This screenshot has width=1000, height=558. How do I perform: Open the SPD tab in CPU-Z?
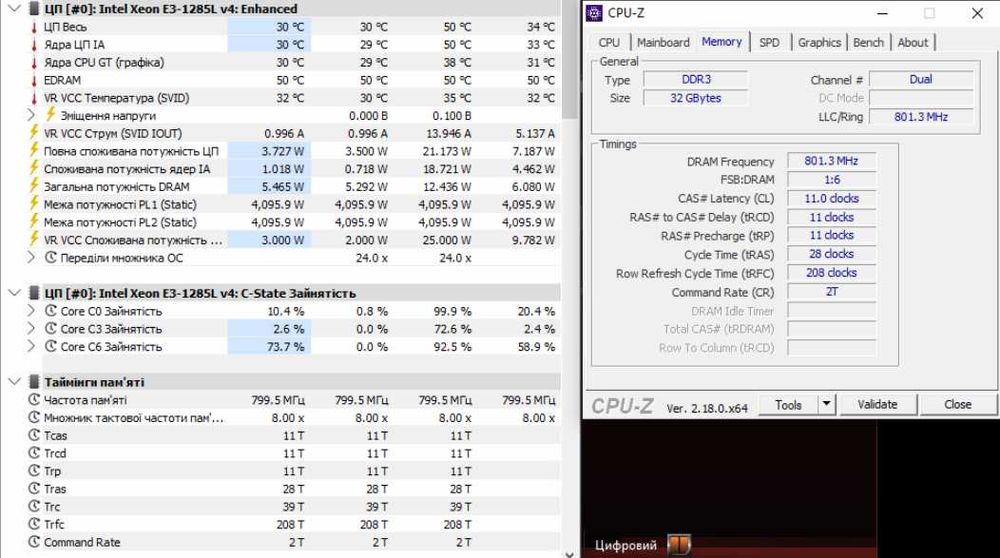pos(769,43)
